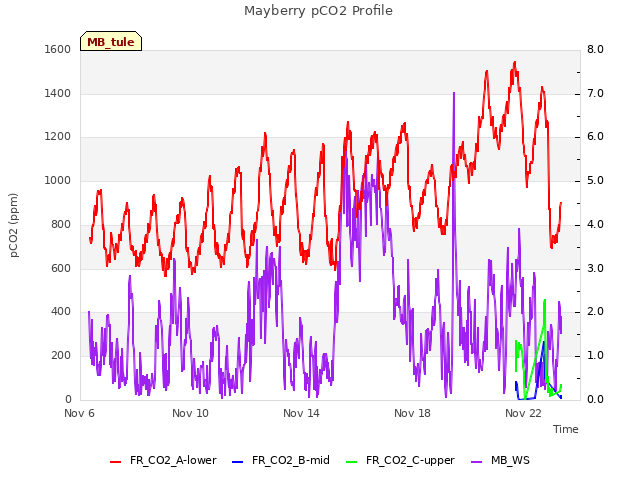Click the Nov 18 x-axis tick label
Viewport: 640px width, 480px height.
pos(412,413)
